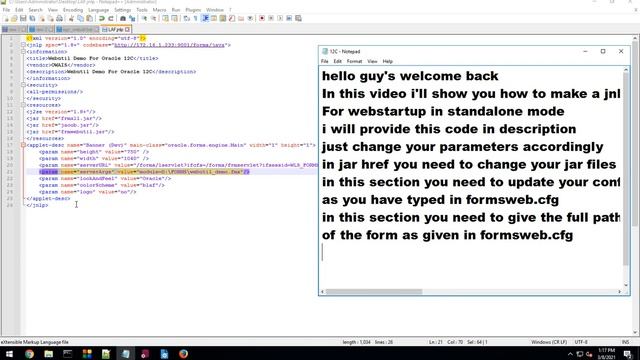Toggle synchronize horizontal scrolling
Screen dimensions: 640x360
pos(174,18)
